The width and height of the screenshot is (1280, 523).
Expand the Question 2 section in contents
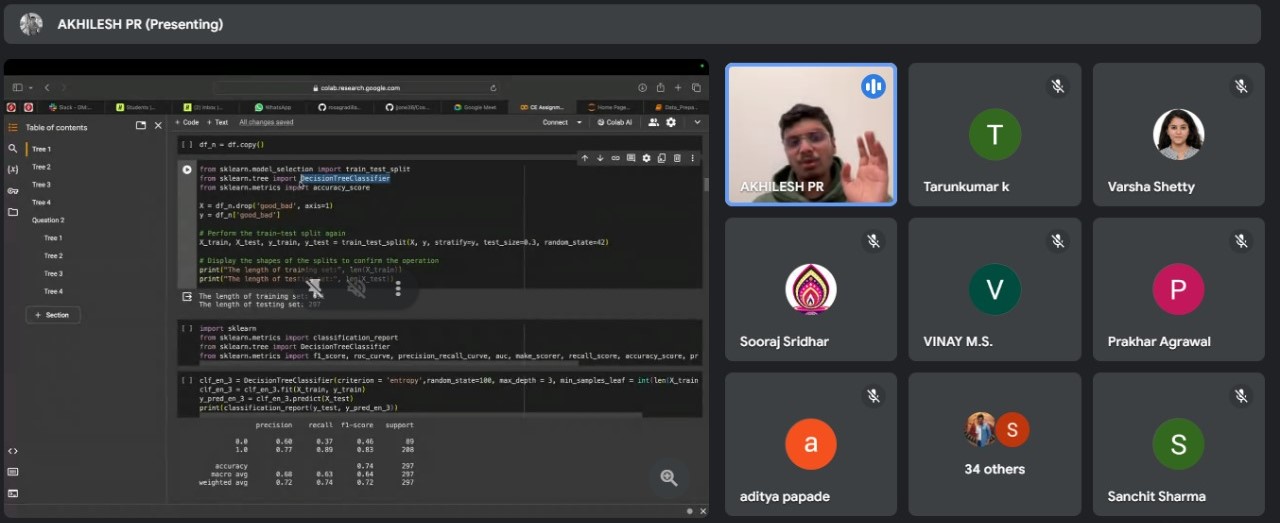point(48,220)
